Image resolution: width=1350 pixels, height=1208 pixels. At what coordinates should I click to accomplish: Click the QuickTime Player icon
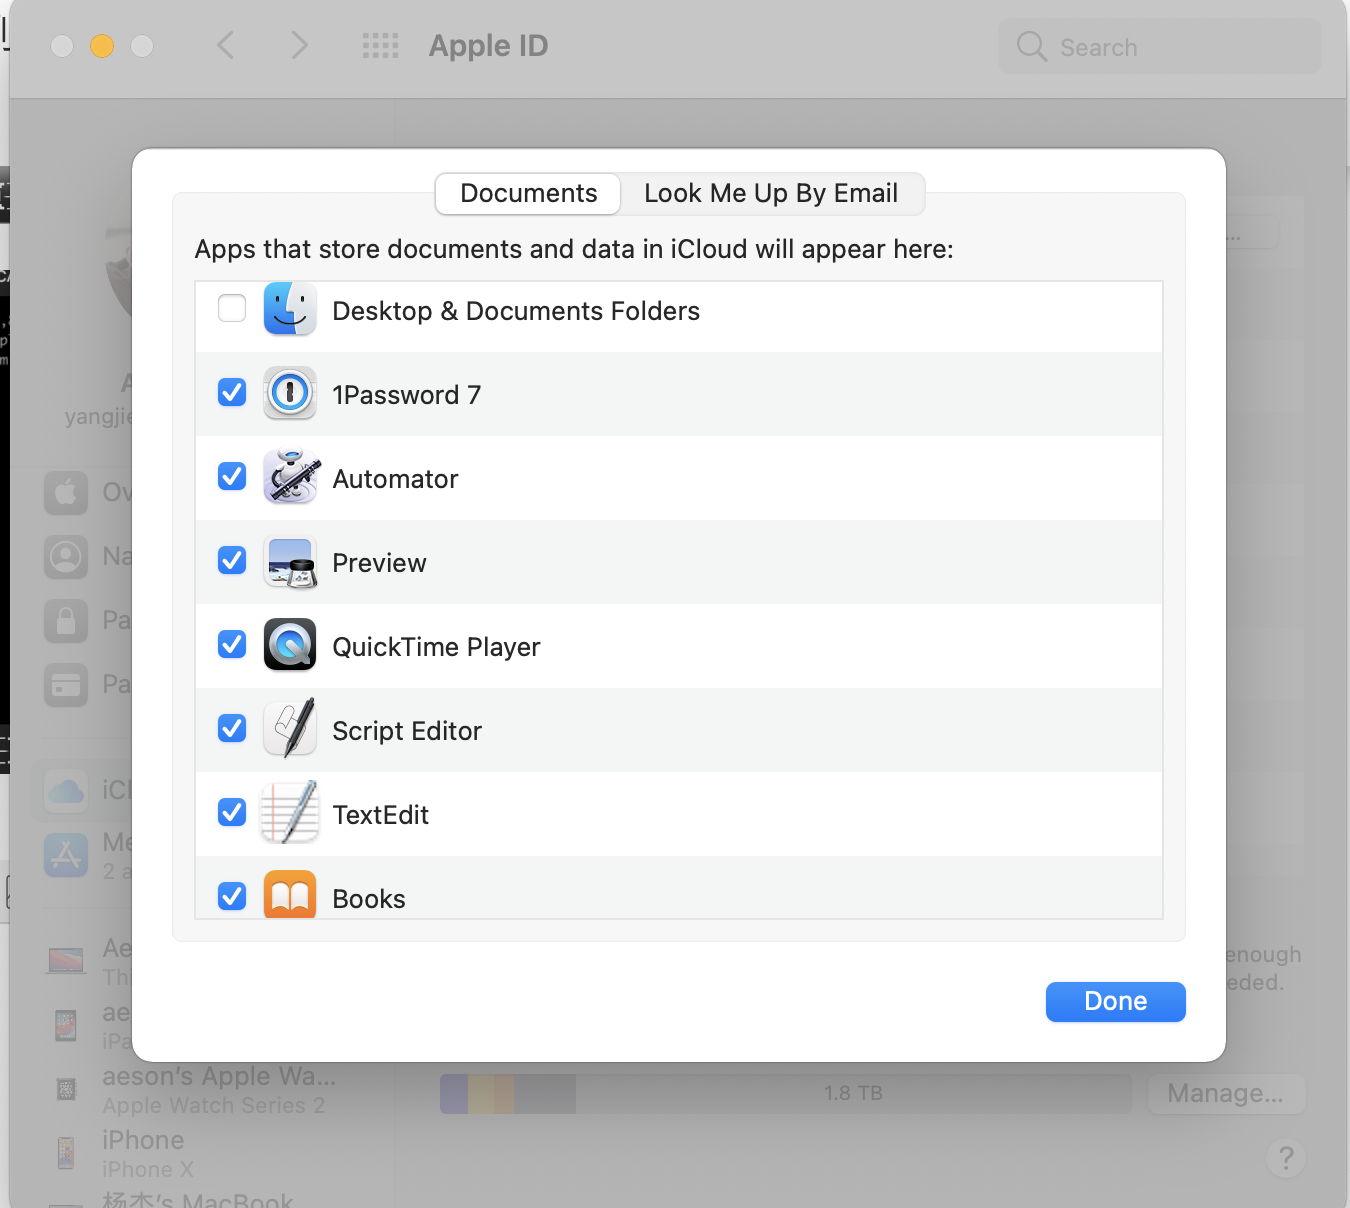click(290, 645)
